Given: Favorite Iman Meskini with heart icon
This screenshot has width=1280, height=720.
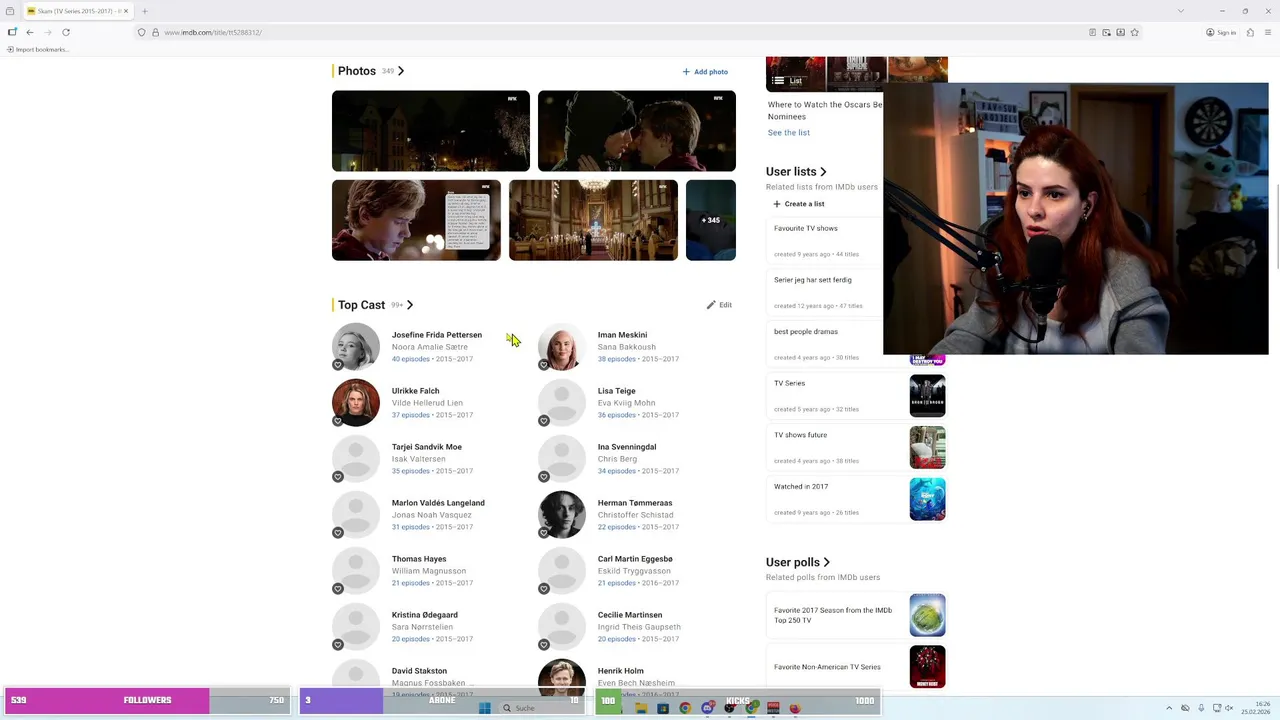Looking at the screenshot, I should click(x=544, y=365).
